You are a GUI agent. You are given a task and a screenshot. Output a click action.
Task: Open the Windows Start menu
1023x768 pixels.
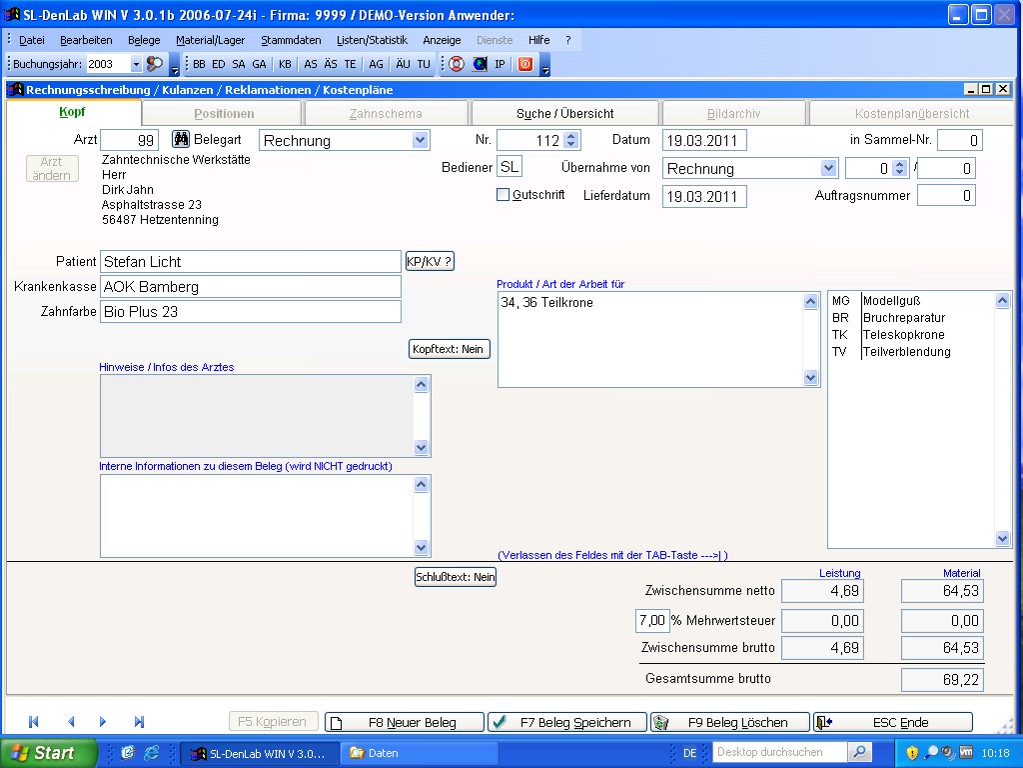[48, 753]
